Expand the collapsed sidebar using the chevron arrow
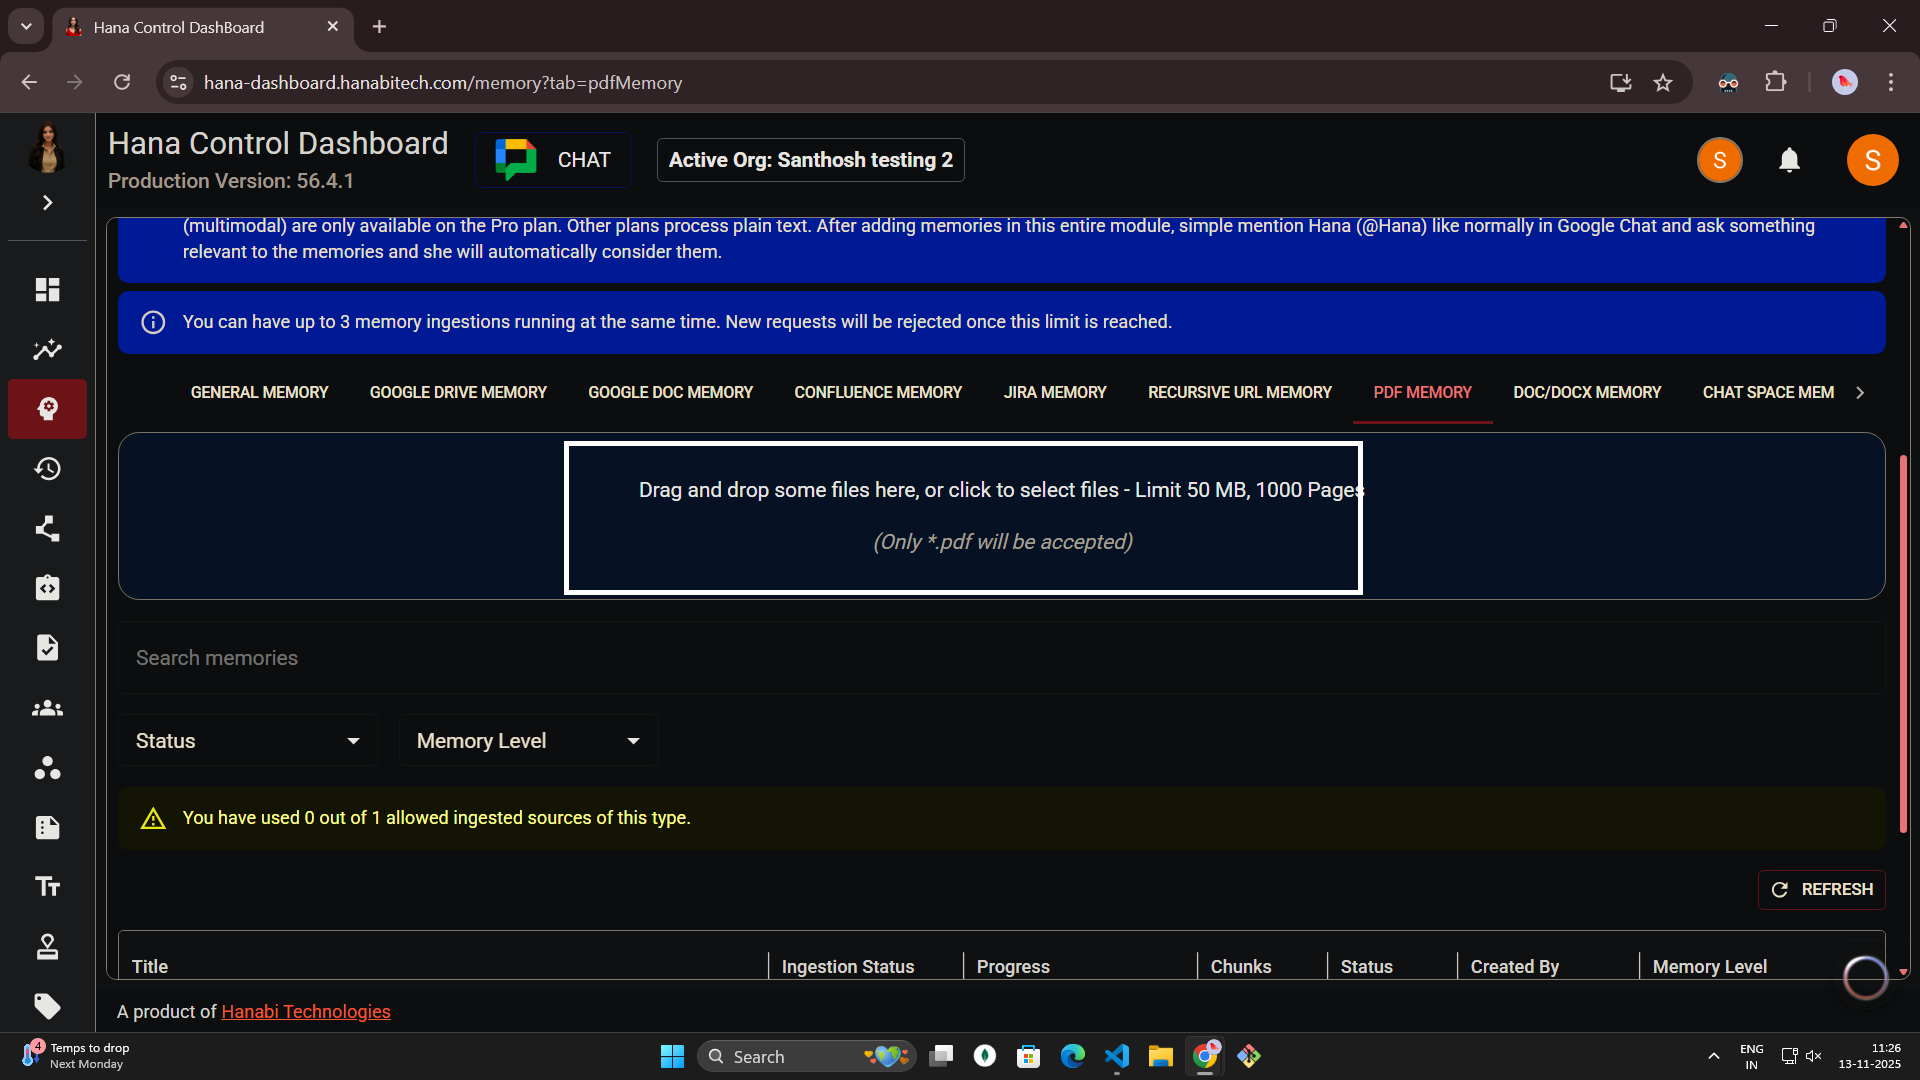This screenshot has width=1920, height=1080. coord(47,202)
